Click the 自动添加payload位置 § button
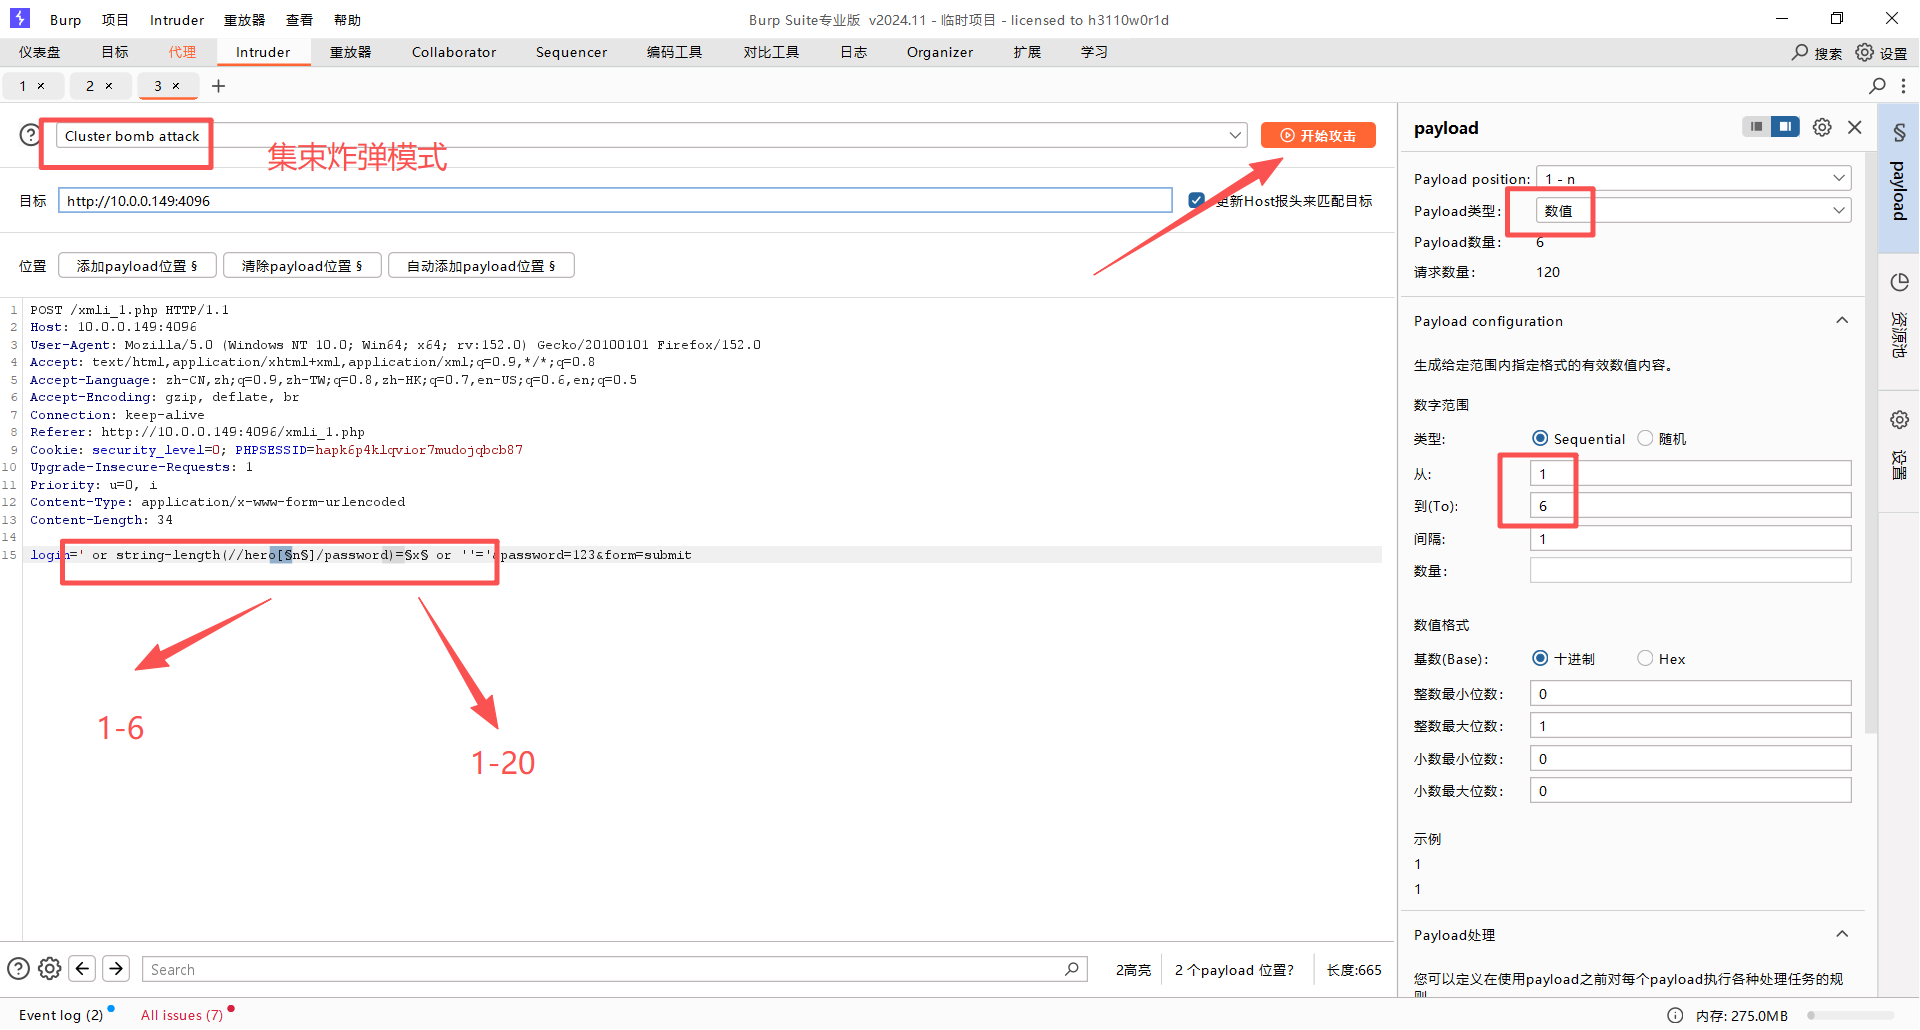The height and width of the screenshot is (1030, 1920). 481,266
